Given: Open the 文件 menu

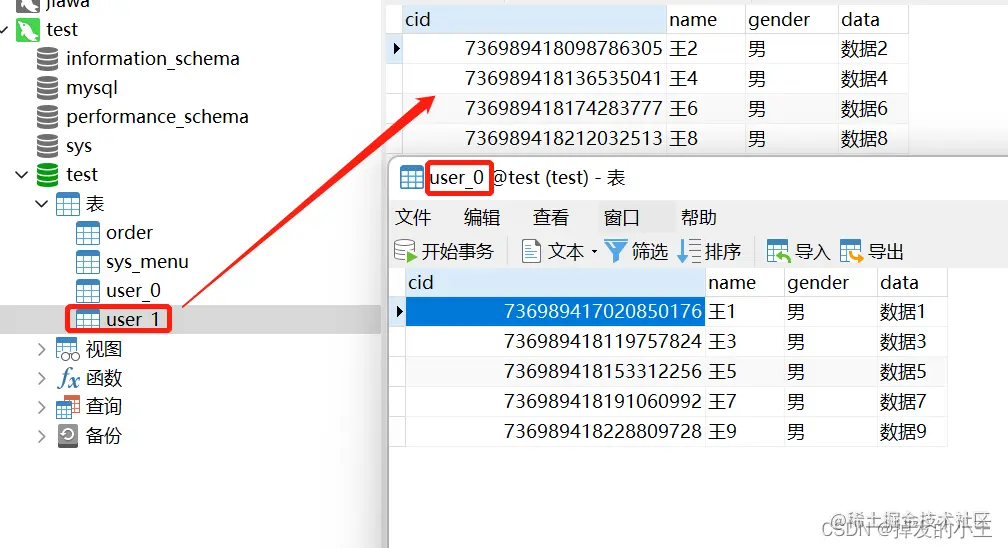Looking at the screenshot, I should [413, 217].
